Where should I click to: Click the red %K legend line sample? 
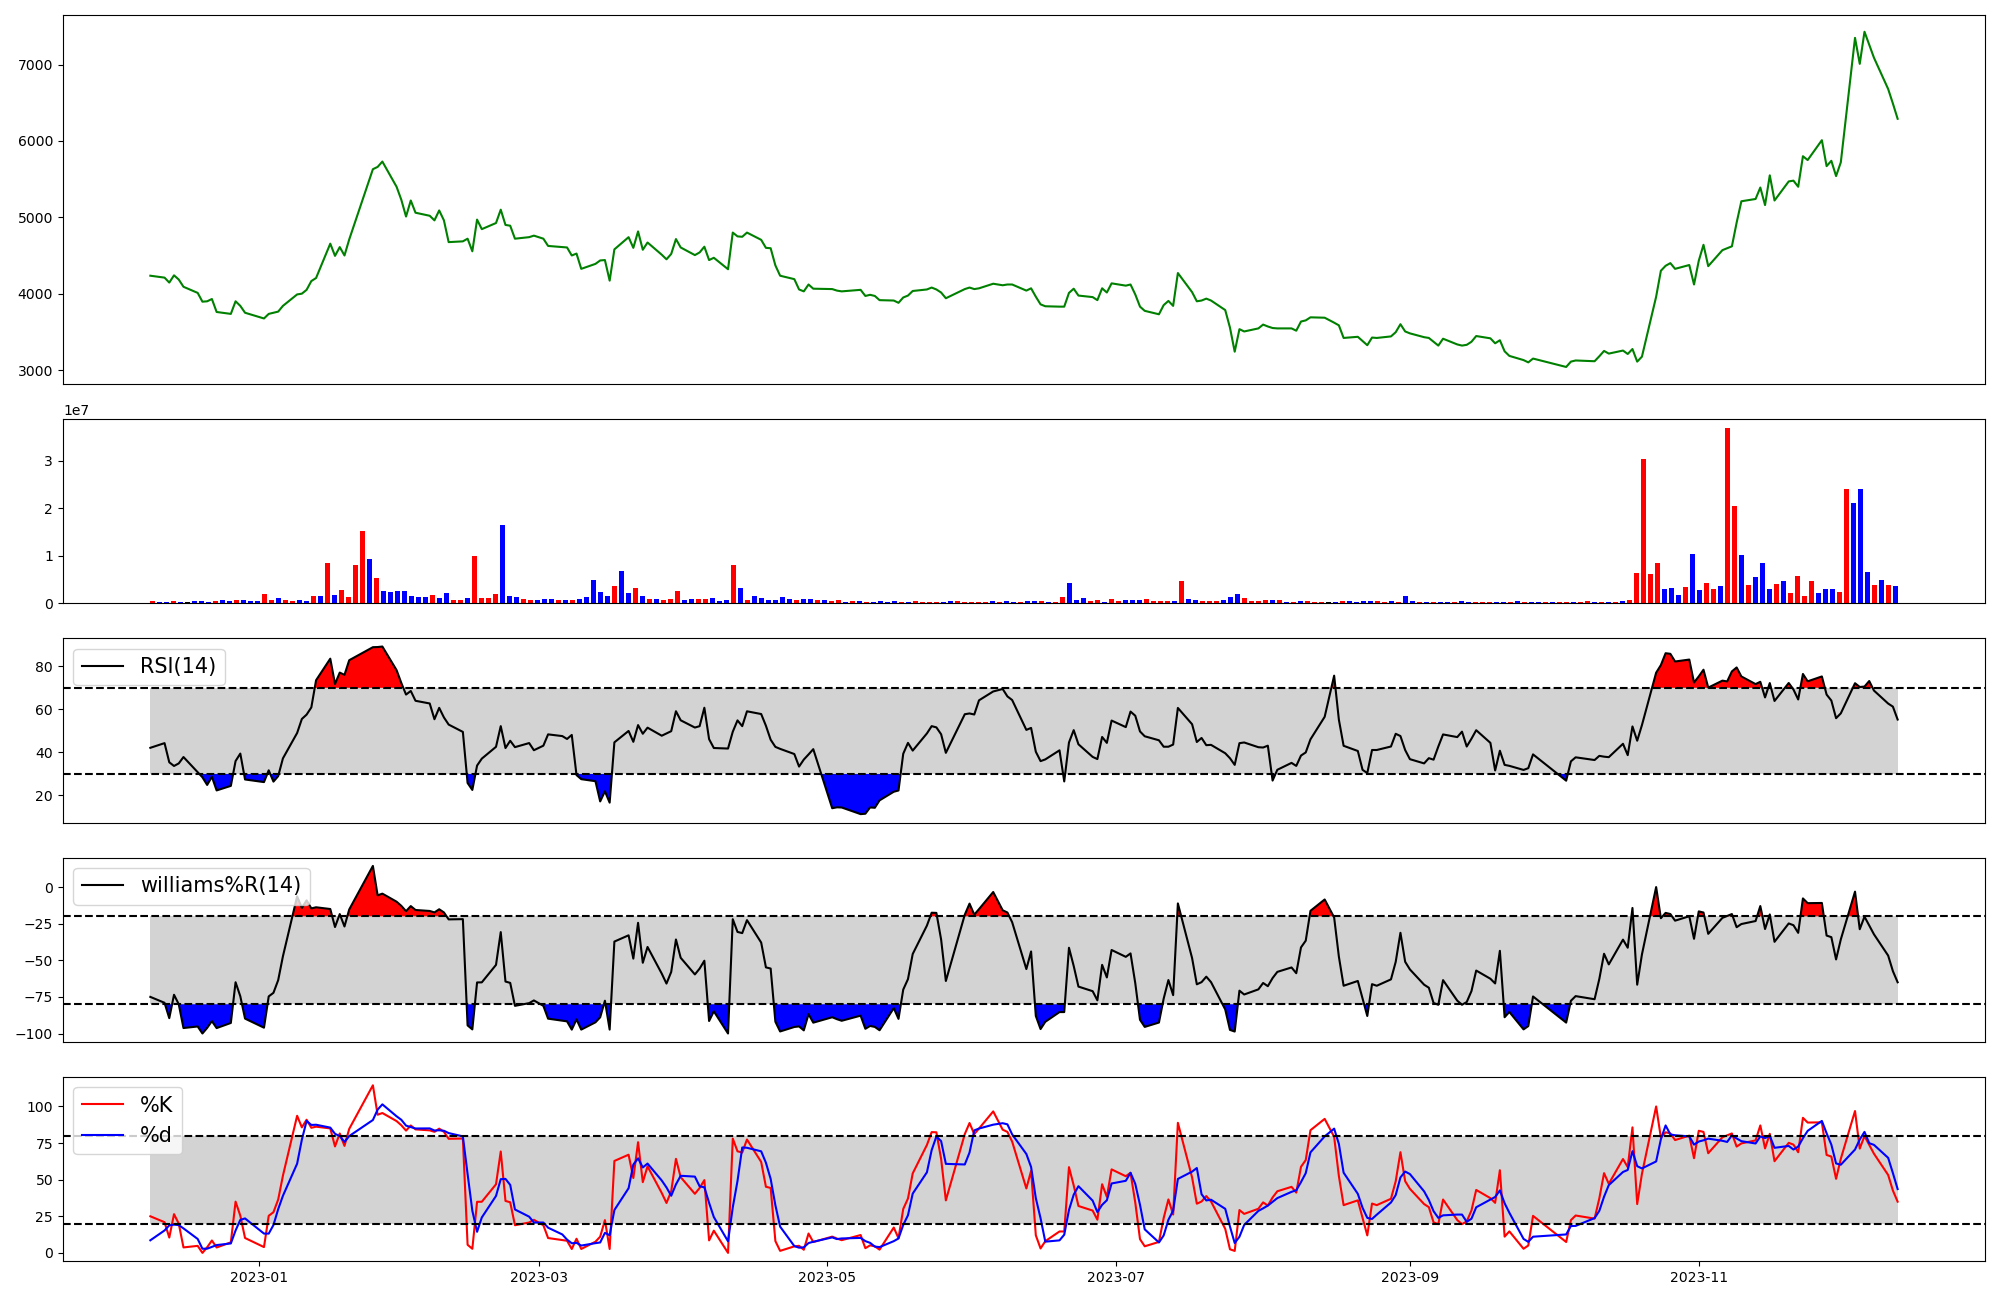tap(102, 1105)
